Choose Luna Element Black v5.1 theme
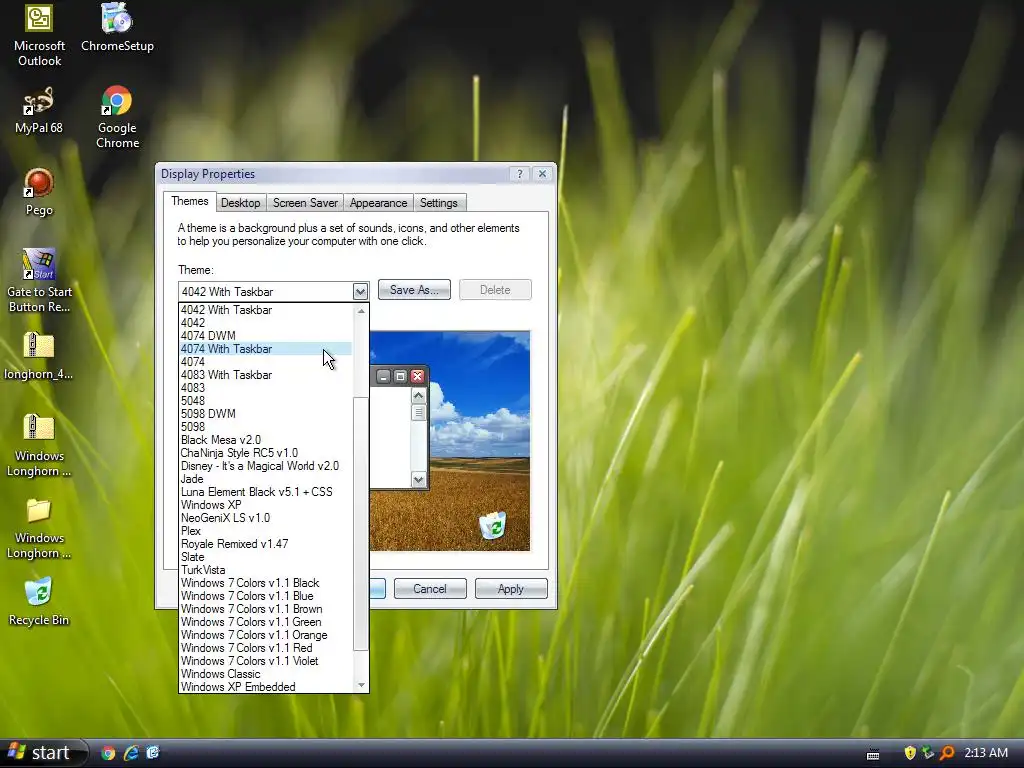Screen dimensions: 1024x768 266,492
